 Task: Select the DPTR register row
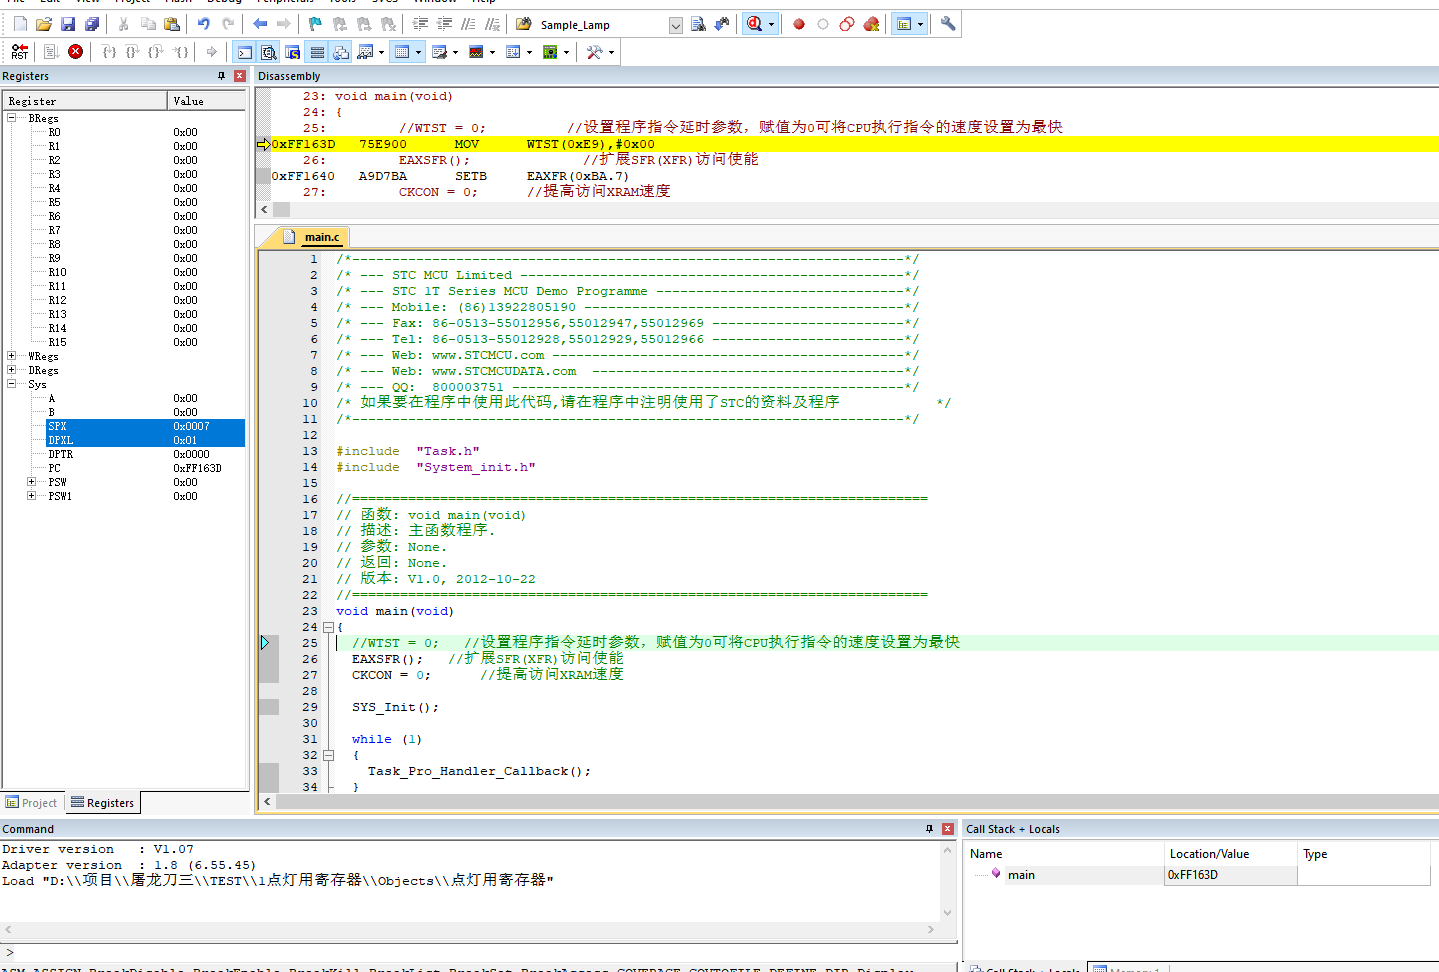124,454
